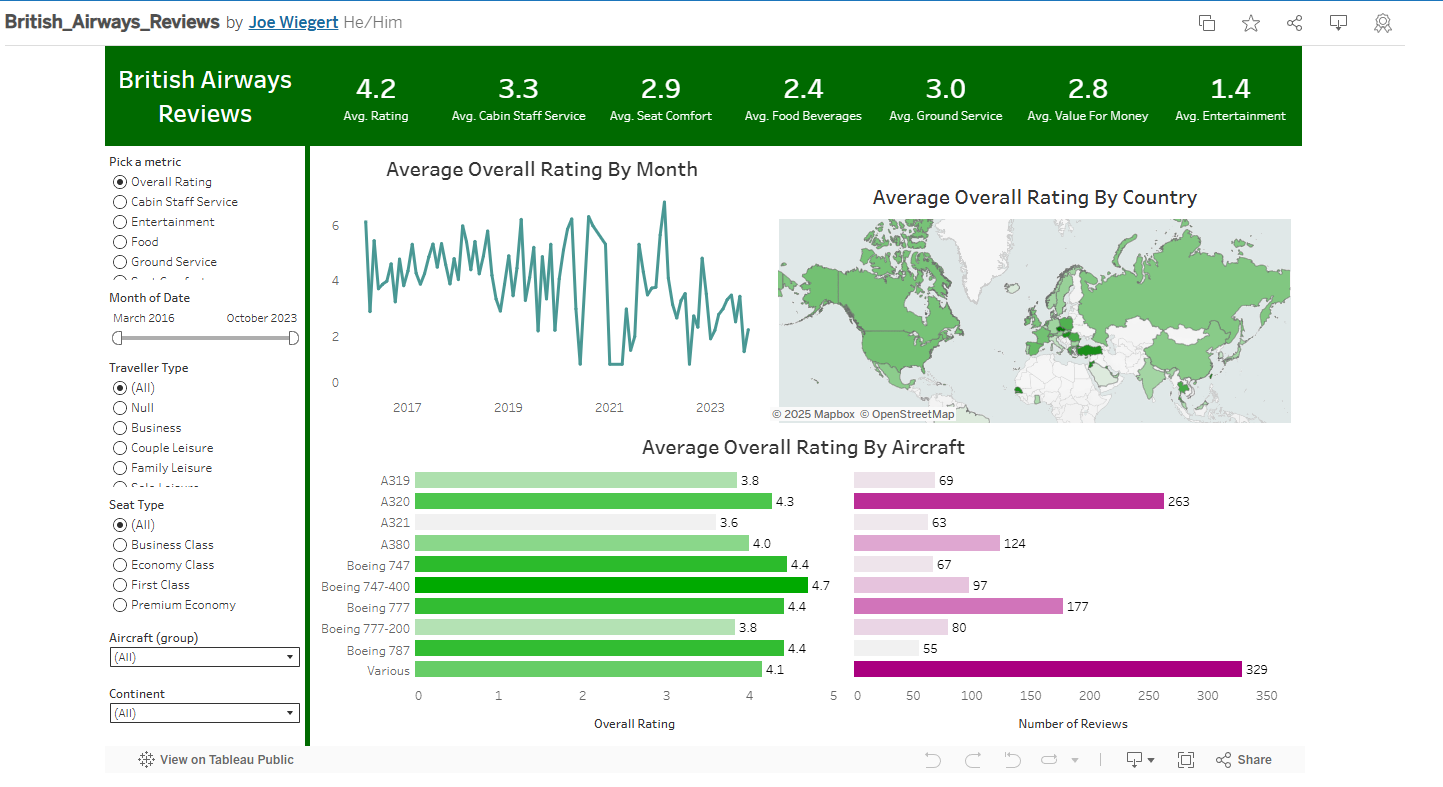The image size is (1443, 787).
Task: Click the Mapbox attribution link
Action: coord(814,414)
